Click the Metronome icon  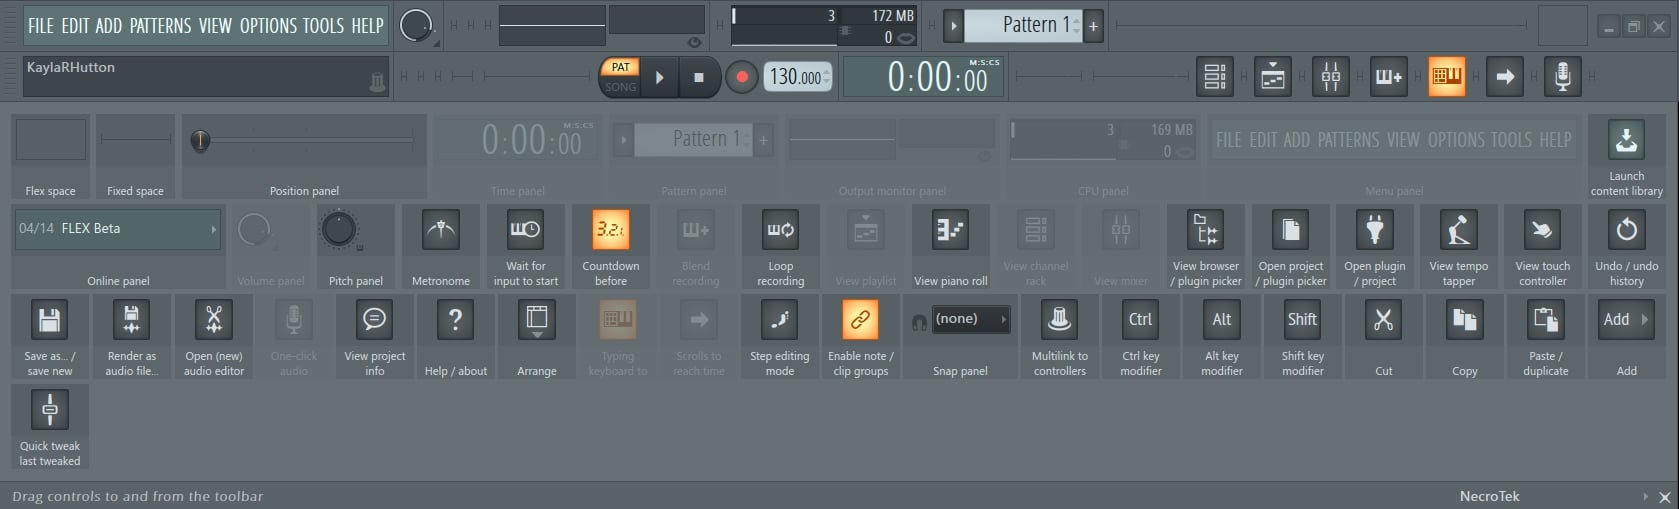click(440, 231)
